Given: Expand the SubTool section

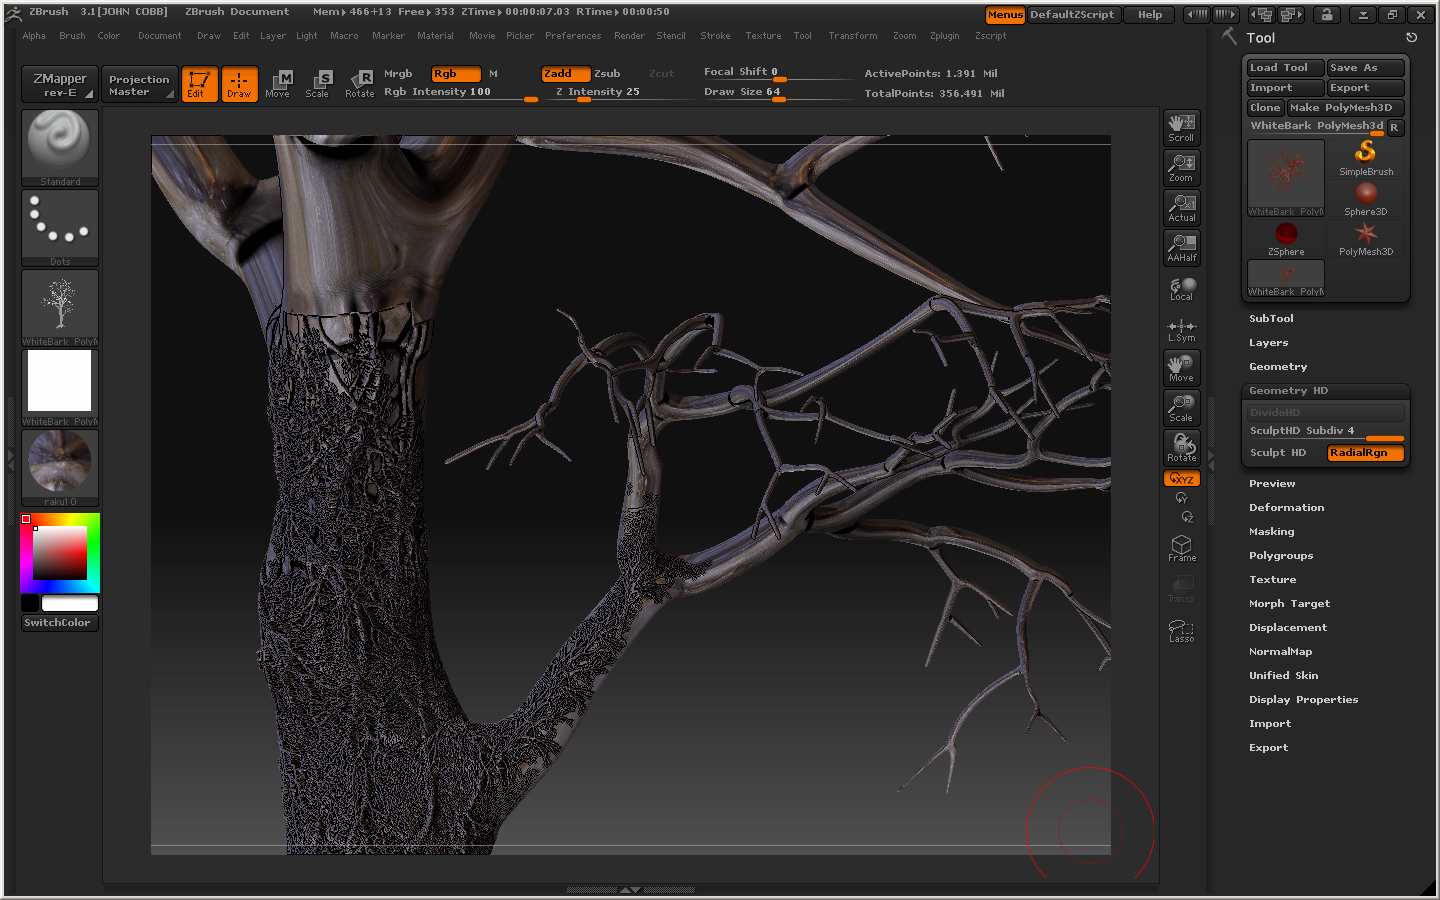Looking at the screenshot, I should coord(1271,318).
